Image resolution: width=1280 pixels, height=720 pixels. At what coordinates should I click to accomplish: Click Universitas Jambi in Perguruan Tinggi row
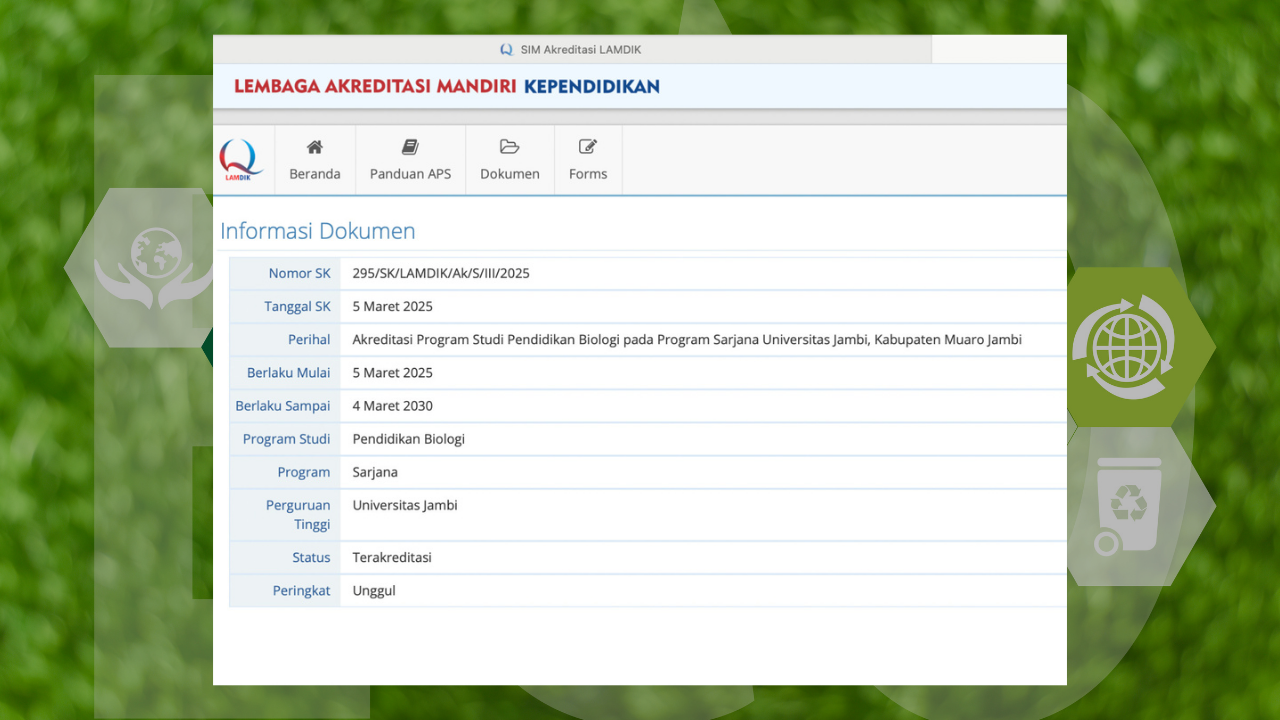[x=404, y=505]
